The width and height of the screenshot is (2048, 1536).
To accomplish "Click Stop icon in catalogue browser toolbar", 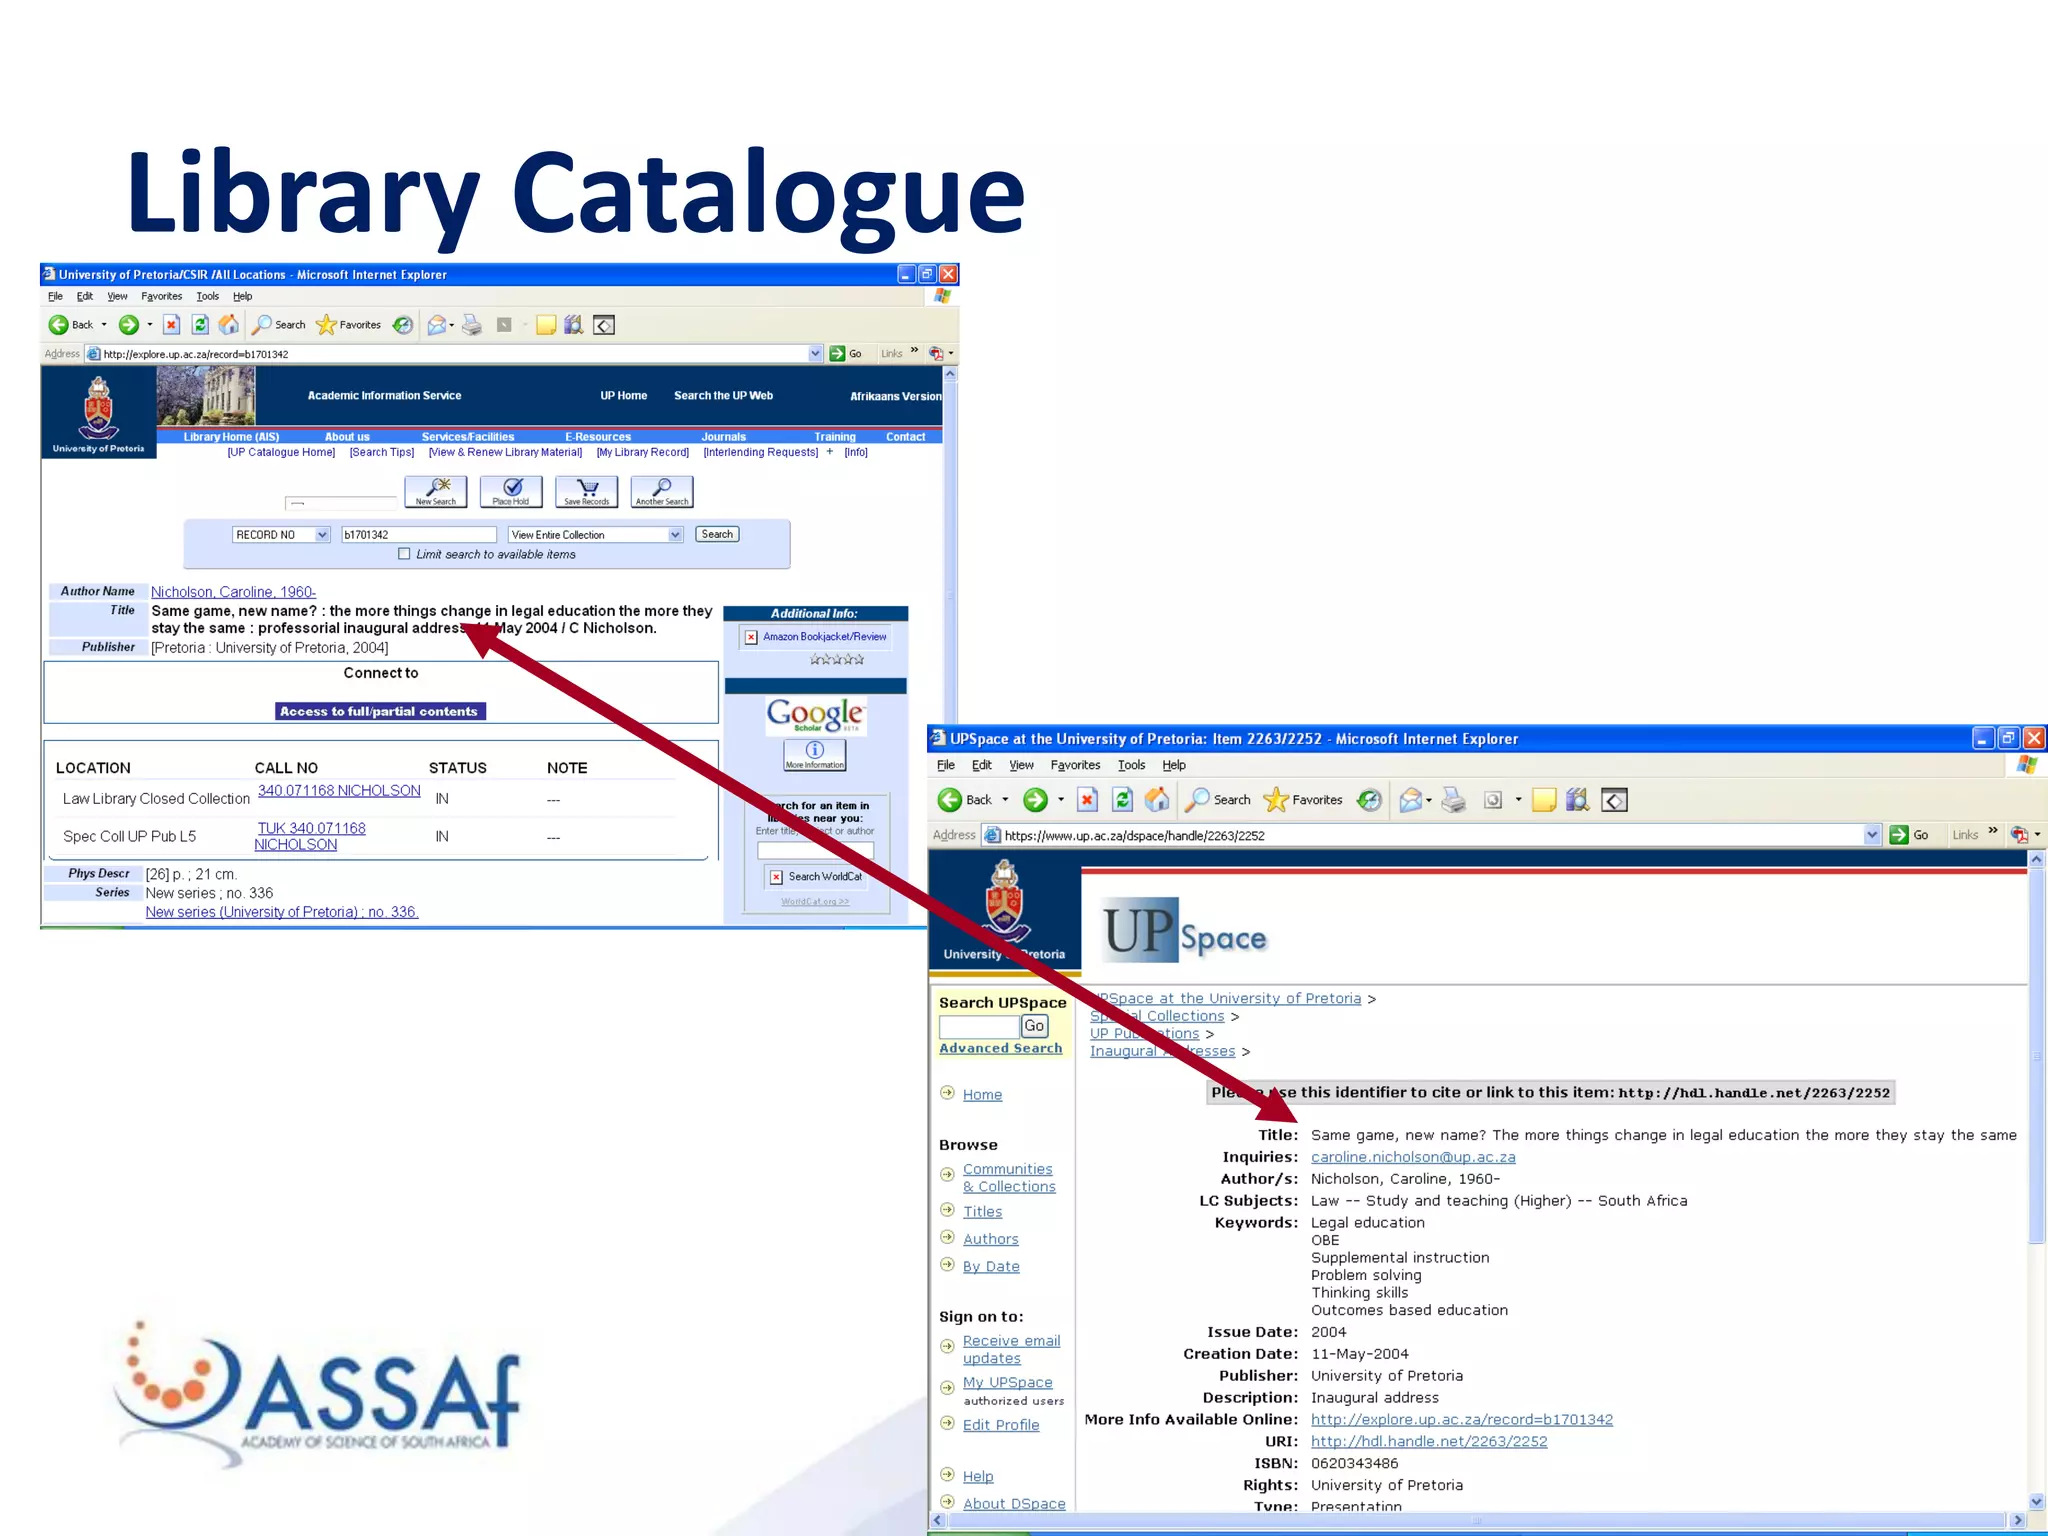I will tap(172, 325).
